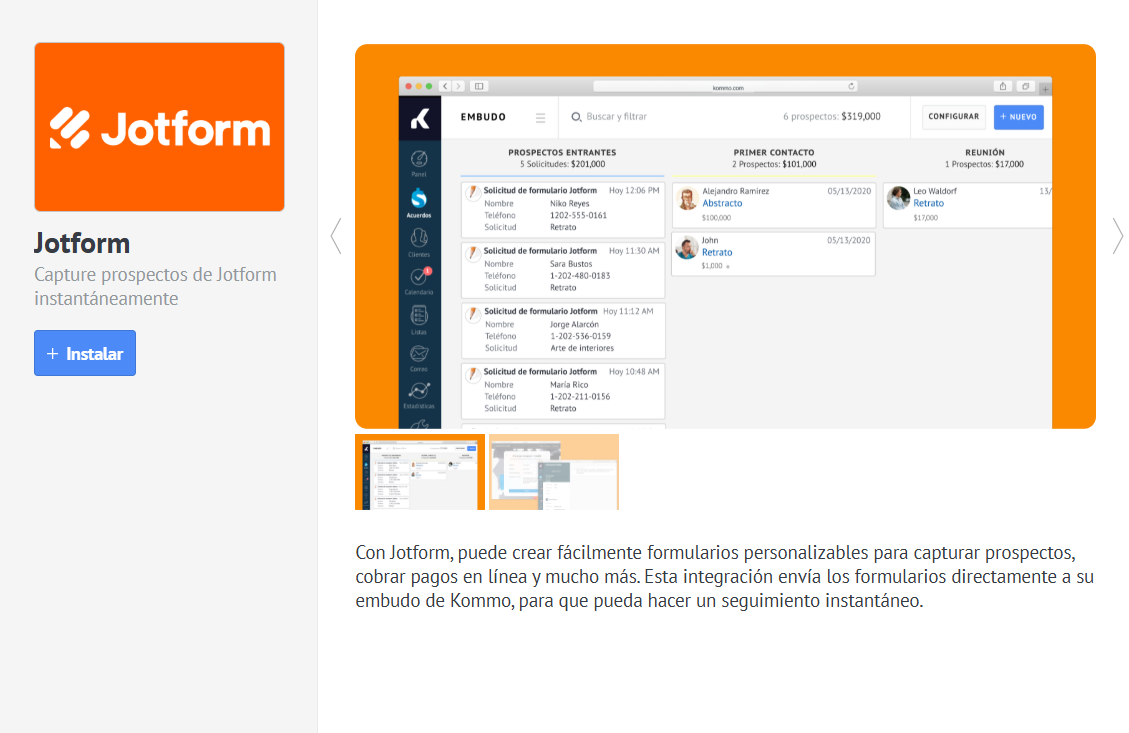Viewport: 1129px width, 733px height.
Task: Go to the next carousel slide arrow
Action: 1117,236
